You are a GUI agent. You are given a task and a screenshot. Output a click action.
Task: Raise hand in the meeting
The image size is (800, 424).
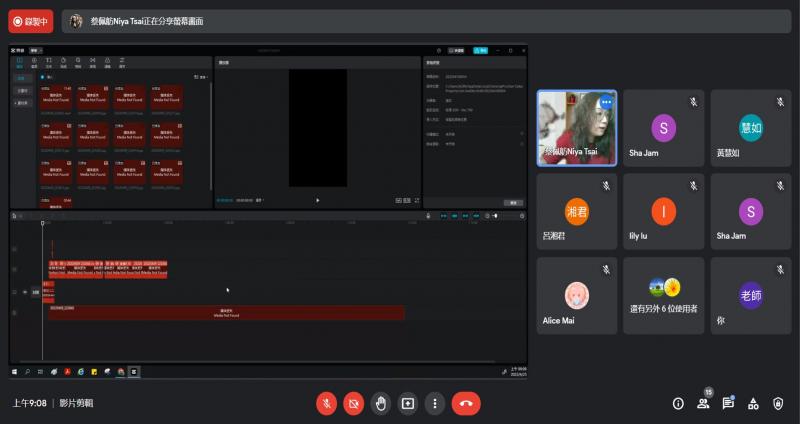click(380, 403)
